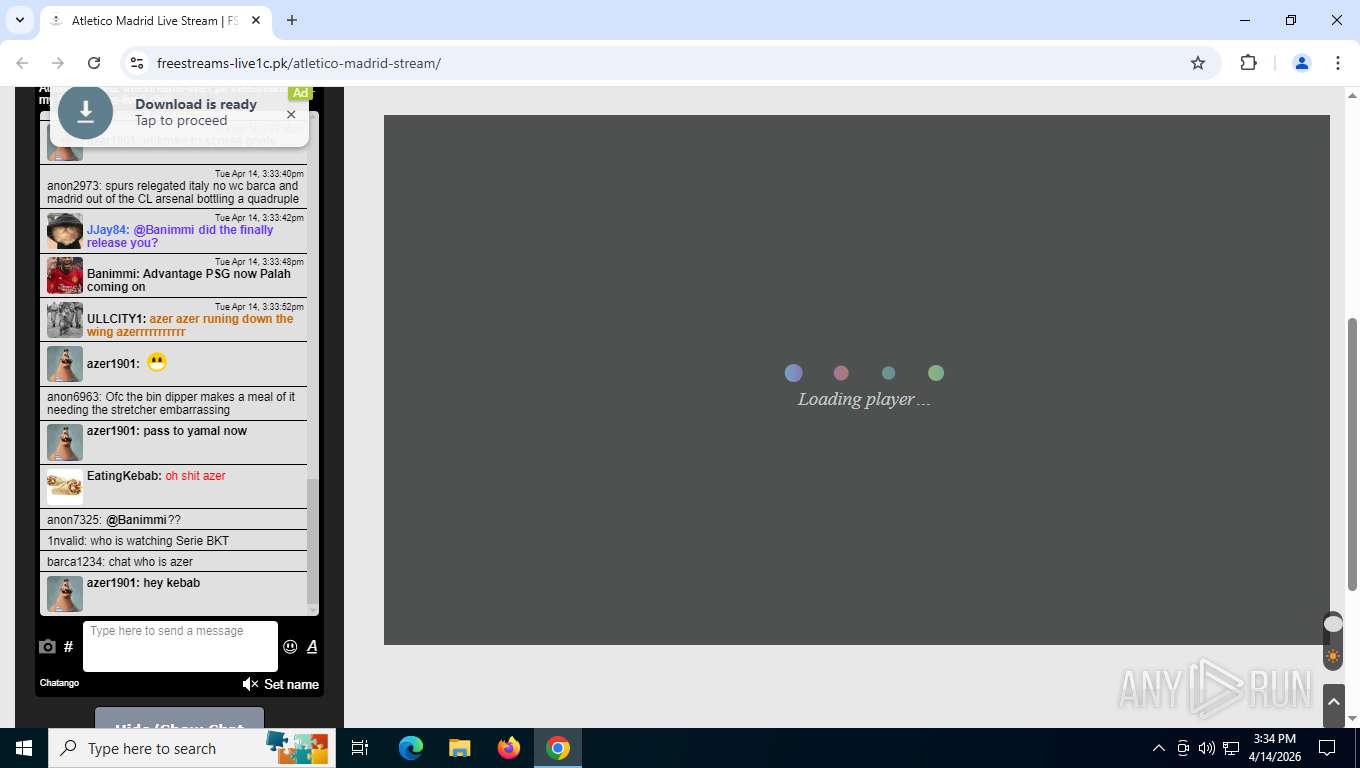Open the text formatting A icon

point(312,647)
